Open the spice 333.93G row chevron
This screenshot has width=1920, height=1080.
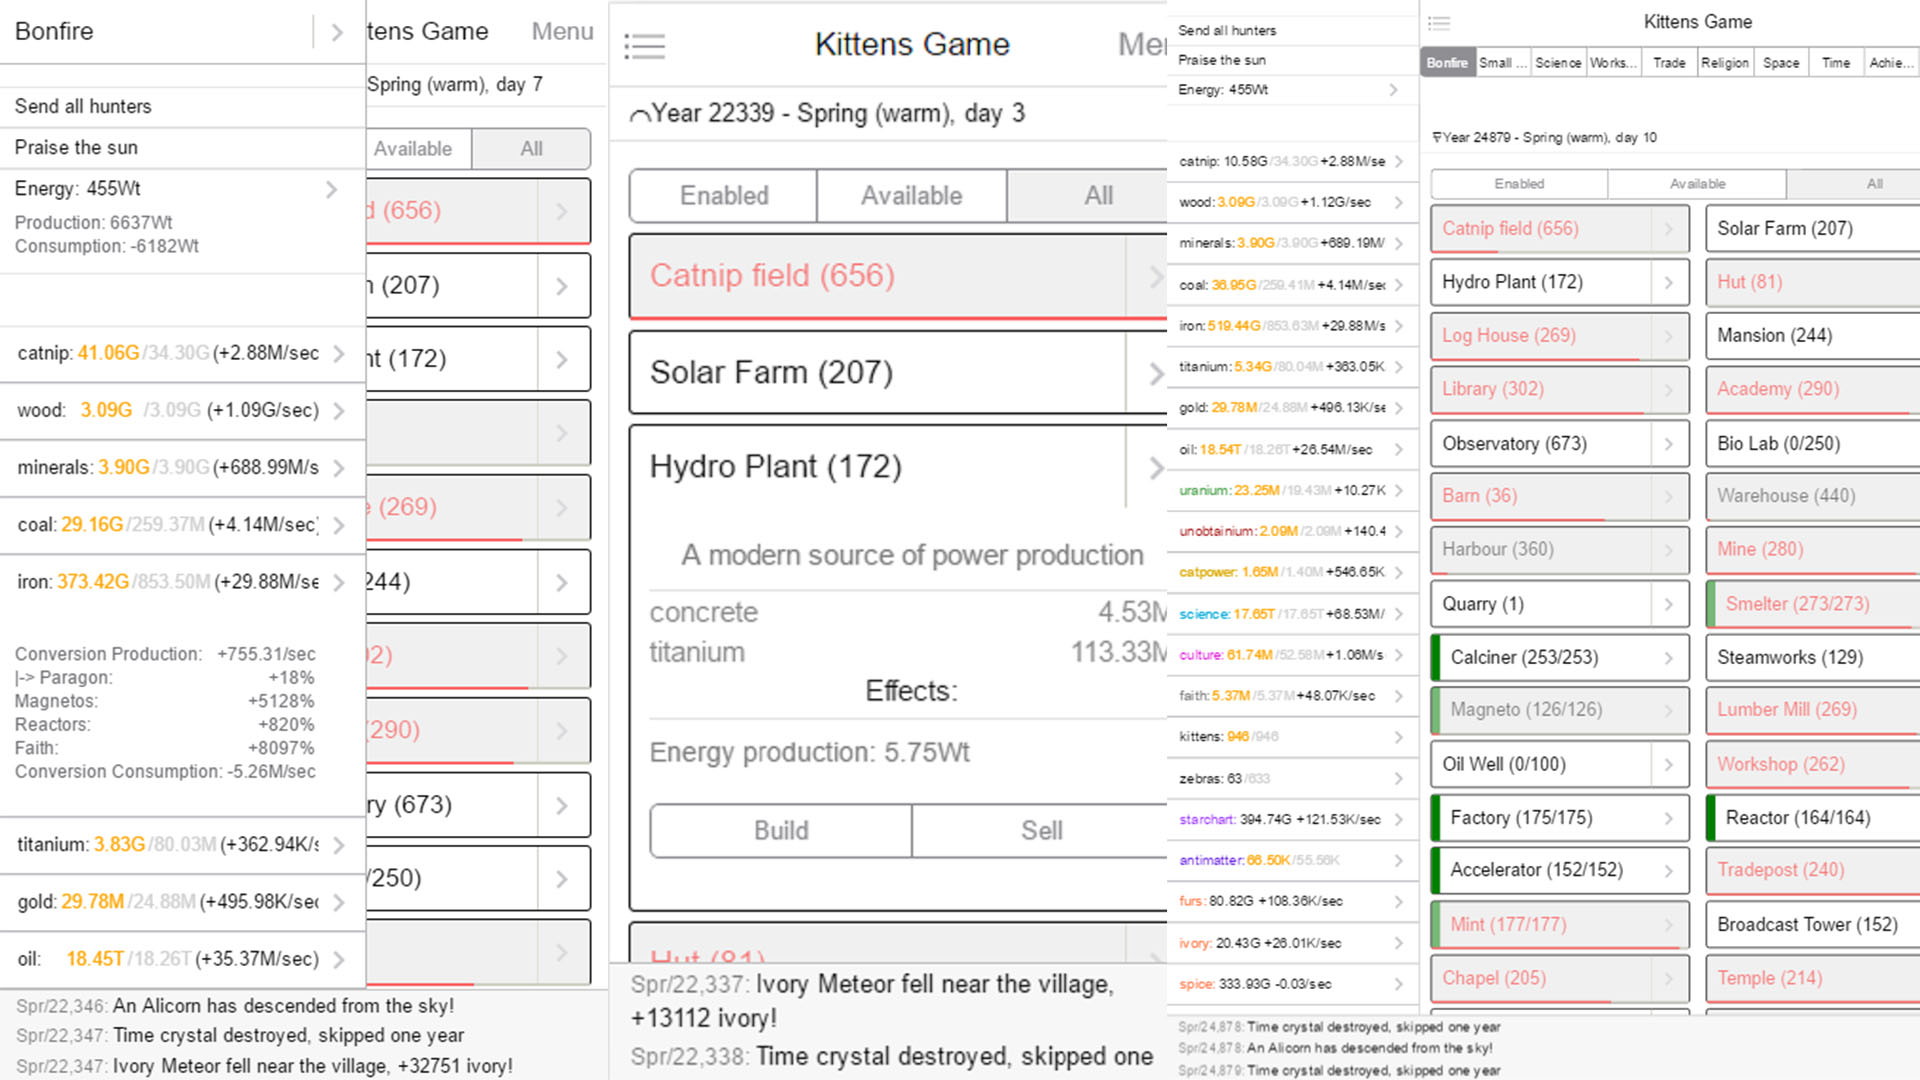1399,985
